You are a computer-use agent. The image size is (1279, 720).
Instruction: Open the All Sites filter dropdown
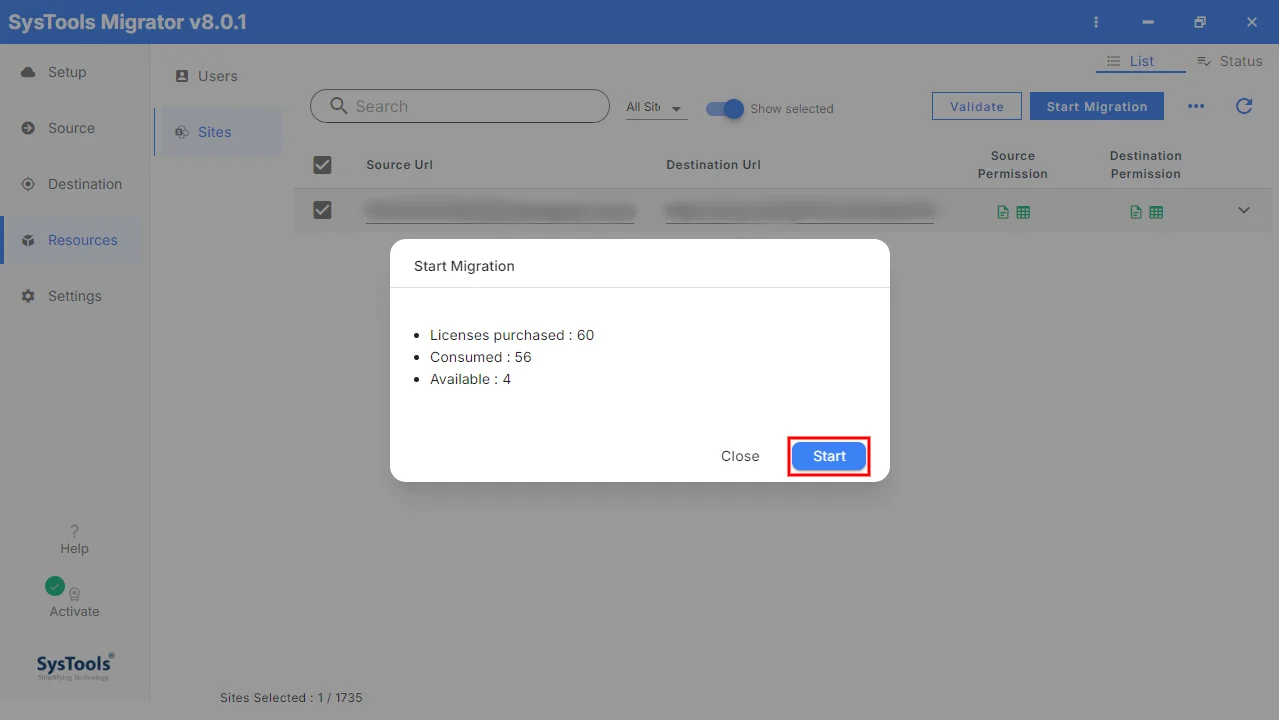click(x=656, y=107)
